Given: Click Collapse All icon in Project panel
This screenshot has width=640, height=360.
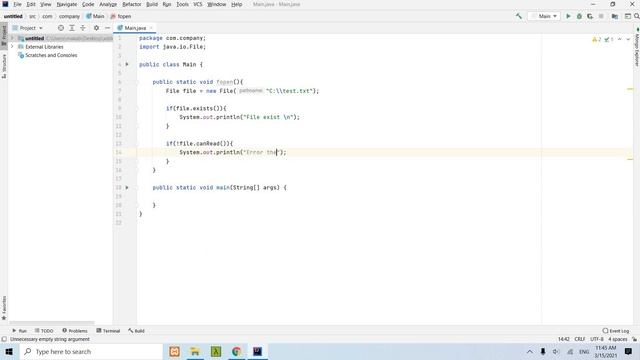Looking at the screenshot, I should click(x=83, y=28).
